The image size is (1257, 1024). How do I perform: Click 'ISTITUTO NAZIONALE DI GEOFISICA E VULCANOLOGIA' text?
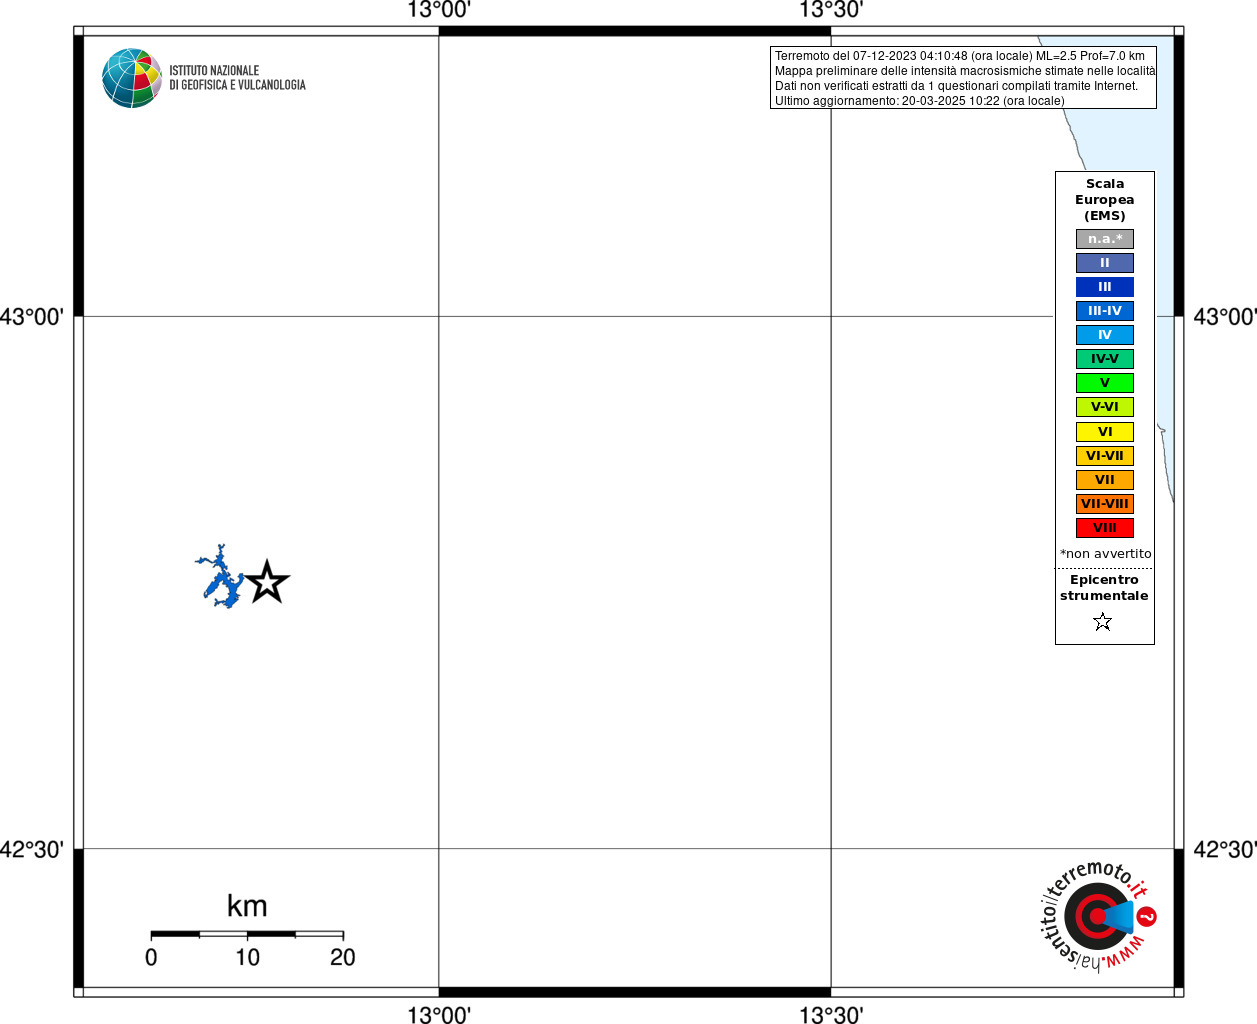237,78
